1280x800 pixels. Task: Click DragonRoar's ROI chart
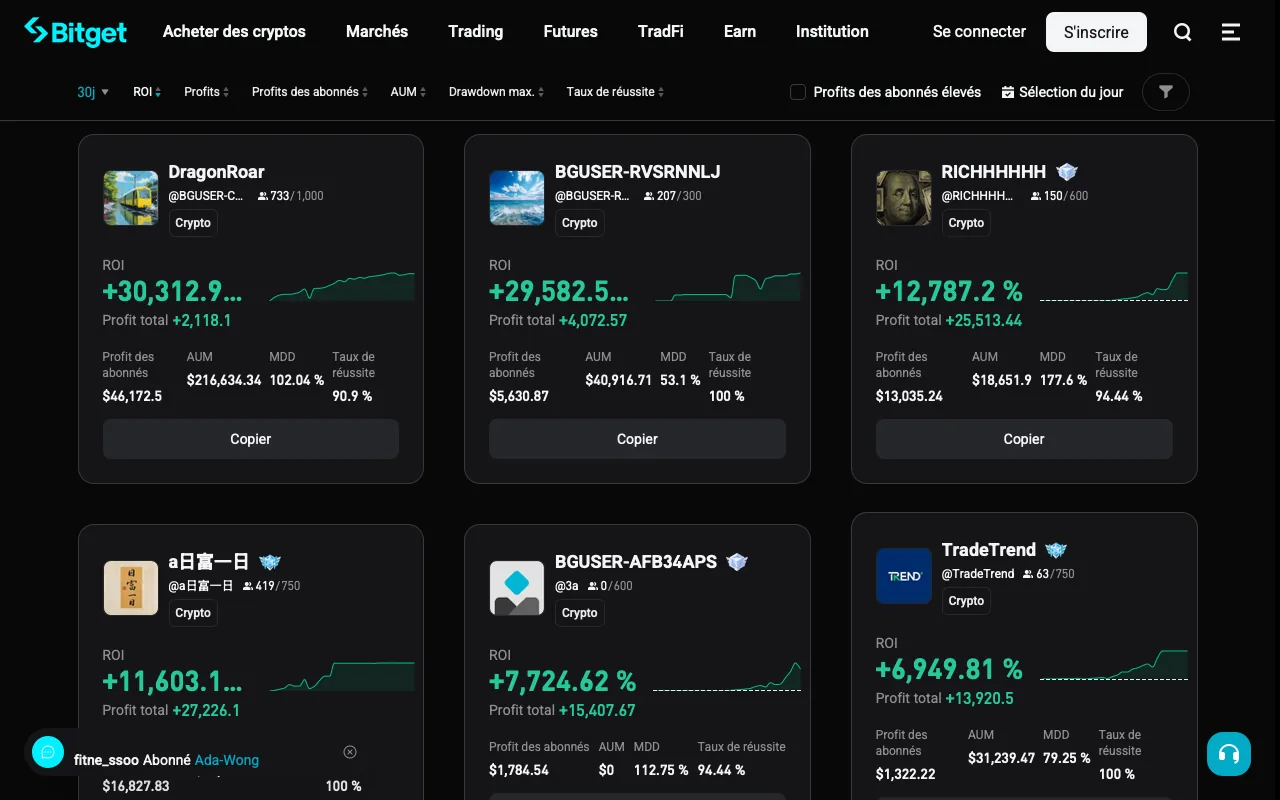(x=342, y=286)
